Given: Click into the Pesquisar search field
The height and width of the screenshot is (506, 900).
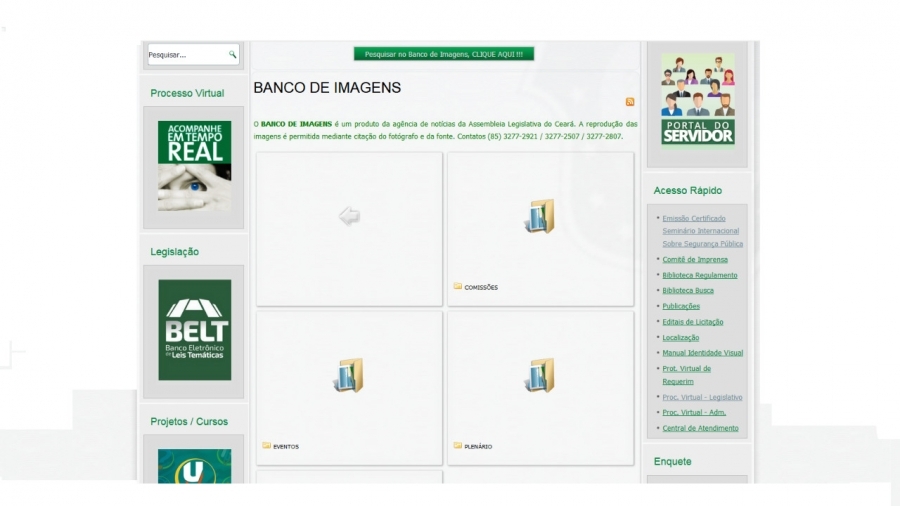Looking at the screenshot, I should [186, 55].
